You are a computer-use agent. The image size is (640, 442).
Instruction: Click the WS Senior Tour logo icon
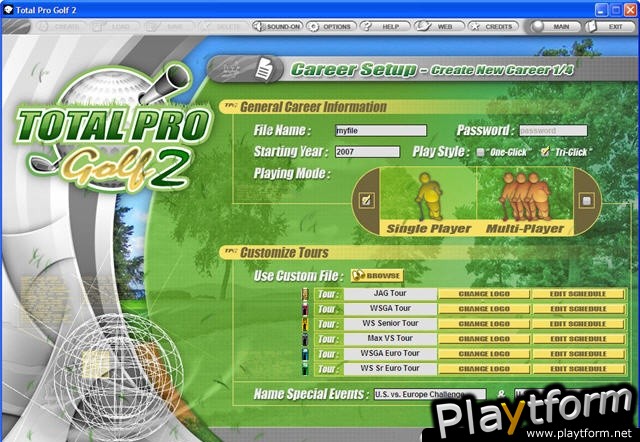pos(305,324)
